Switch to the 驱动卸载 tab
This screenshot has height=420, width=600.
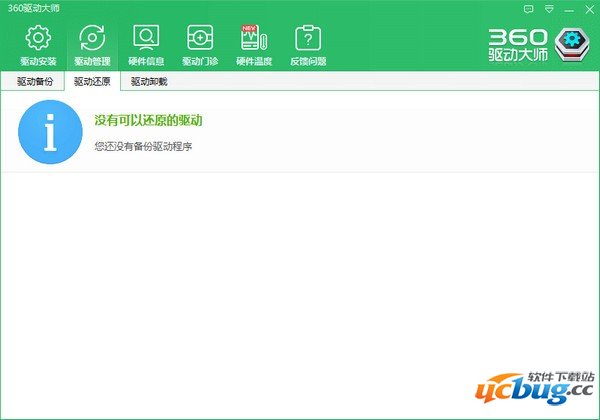coord(149,81)
